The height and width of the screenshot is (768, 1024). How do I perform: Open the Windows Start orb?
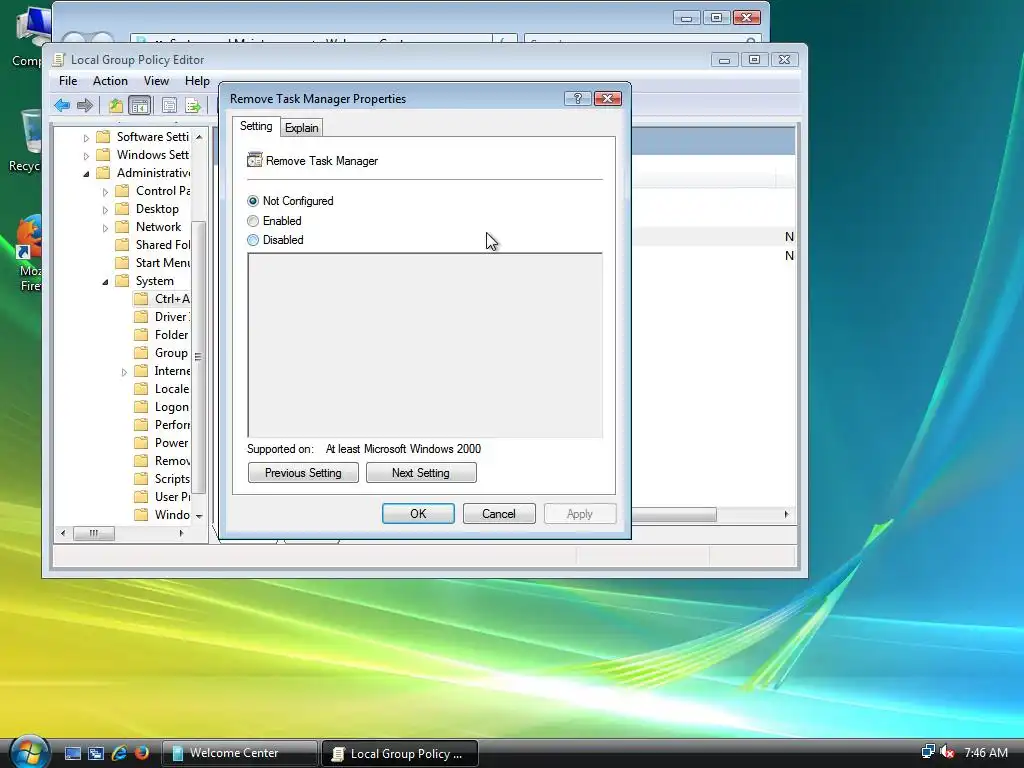pos(29,751)
